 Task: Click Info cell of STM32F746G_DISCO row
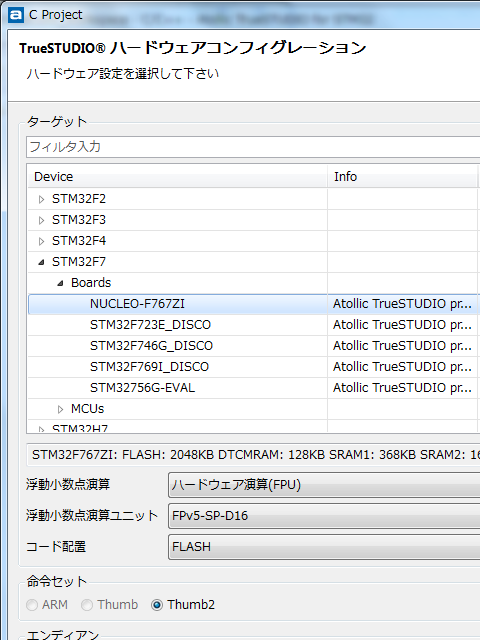point(402,346)
